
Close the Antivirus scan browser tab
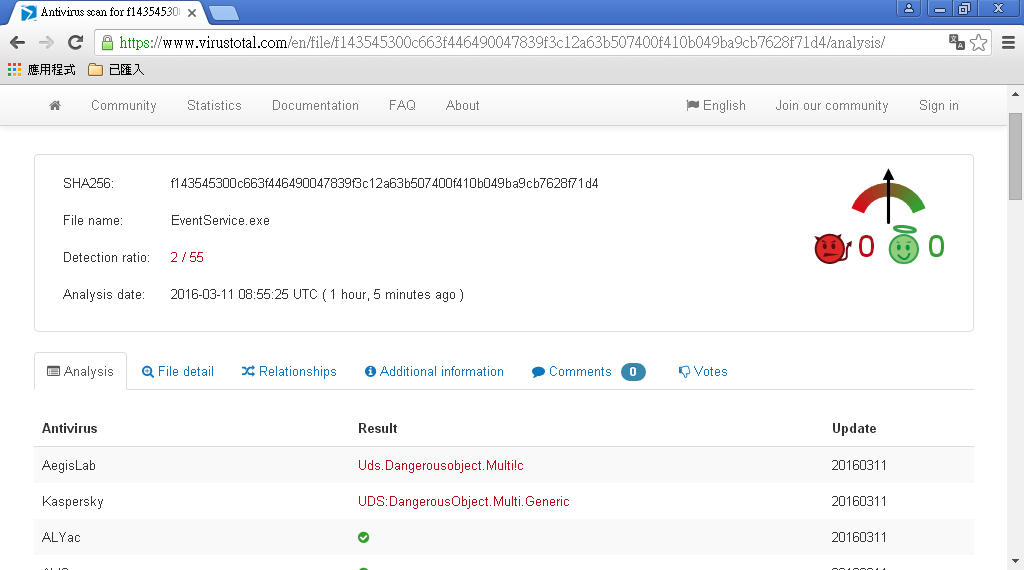192,12
